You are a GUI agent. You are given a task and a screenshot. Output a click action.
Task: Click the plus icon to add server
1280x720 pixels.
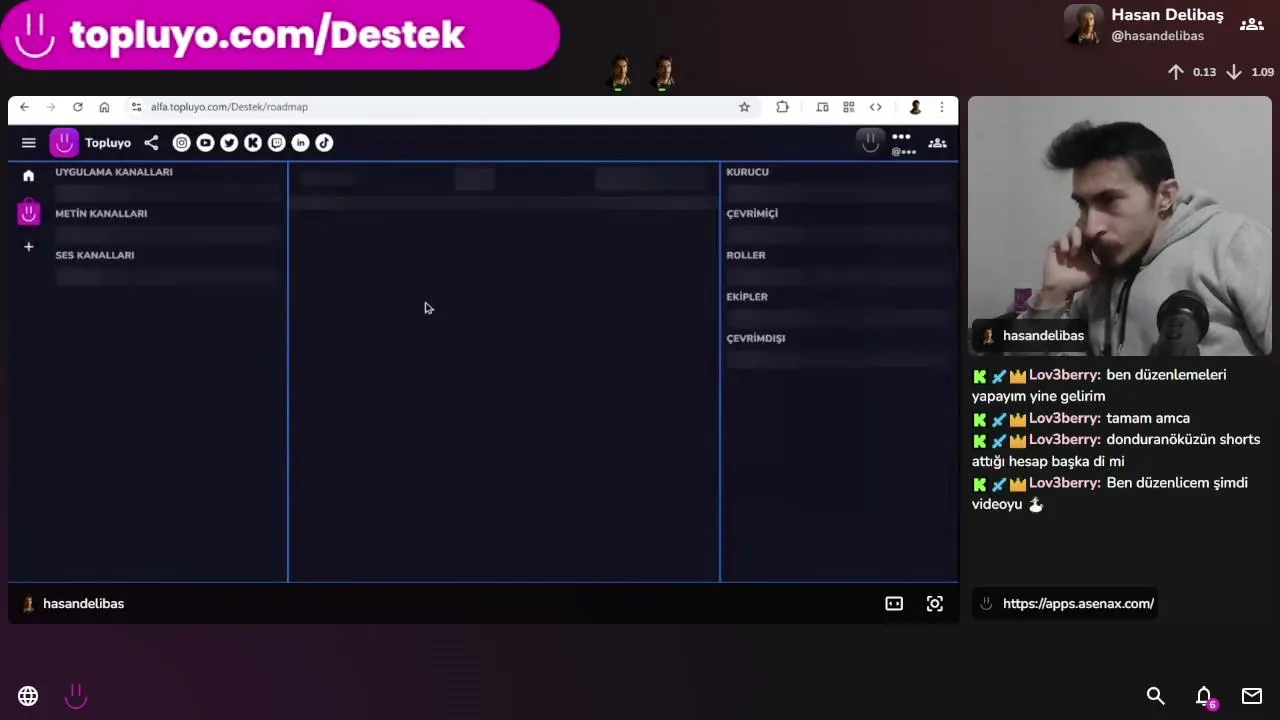coord(28,247)
